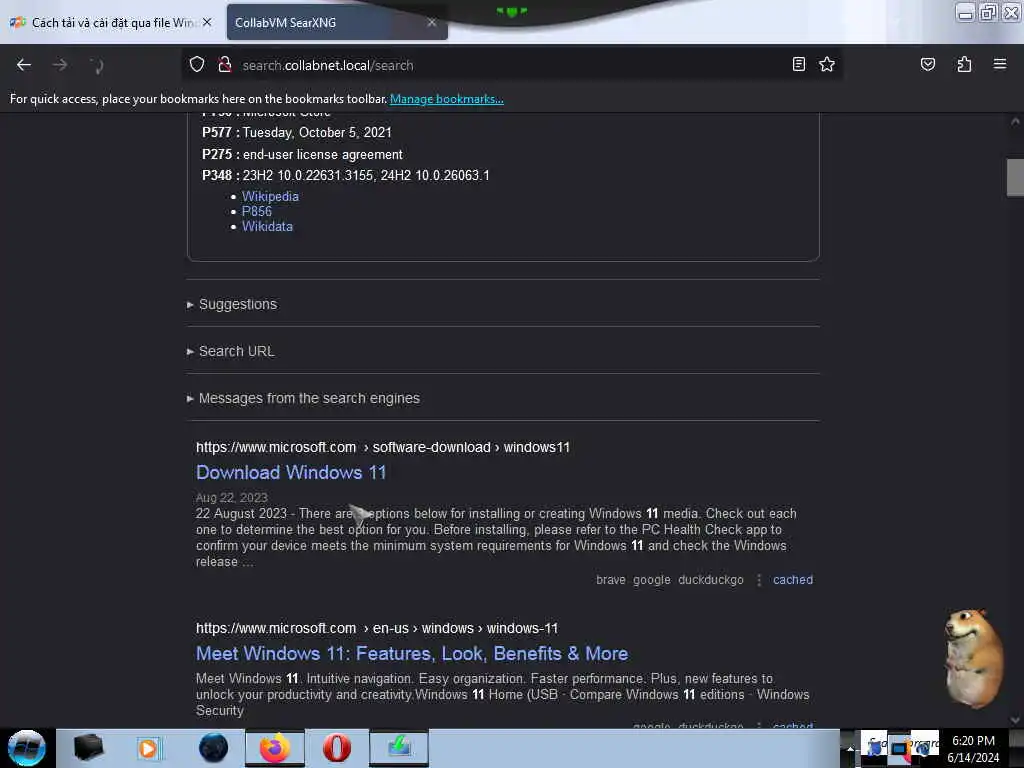
Task: Open the Pocket save icon
Action: tap(927, 64)
